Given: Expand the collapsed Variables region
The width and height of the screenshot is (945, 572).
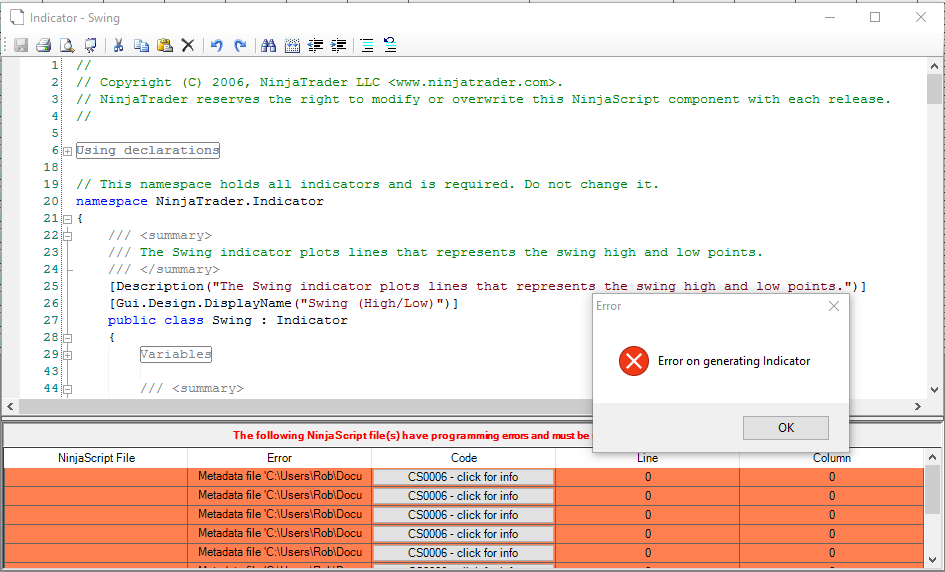Looking at the screenshot, I should pyautogui.click(x=67, y=355).
